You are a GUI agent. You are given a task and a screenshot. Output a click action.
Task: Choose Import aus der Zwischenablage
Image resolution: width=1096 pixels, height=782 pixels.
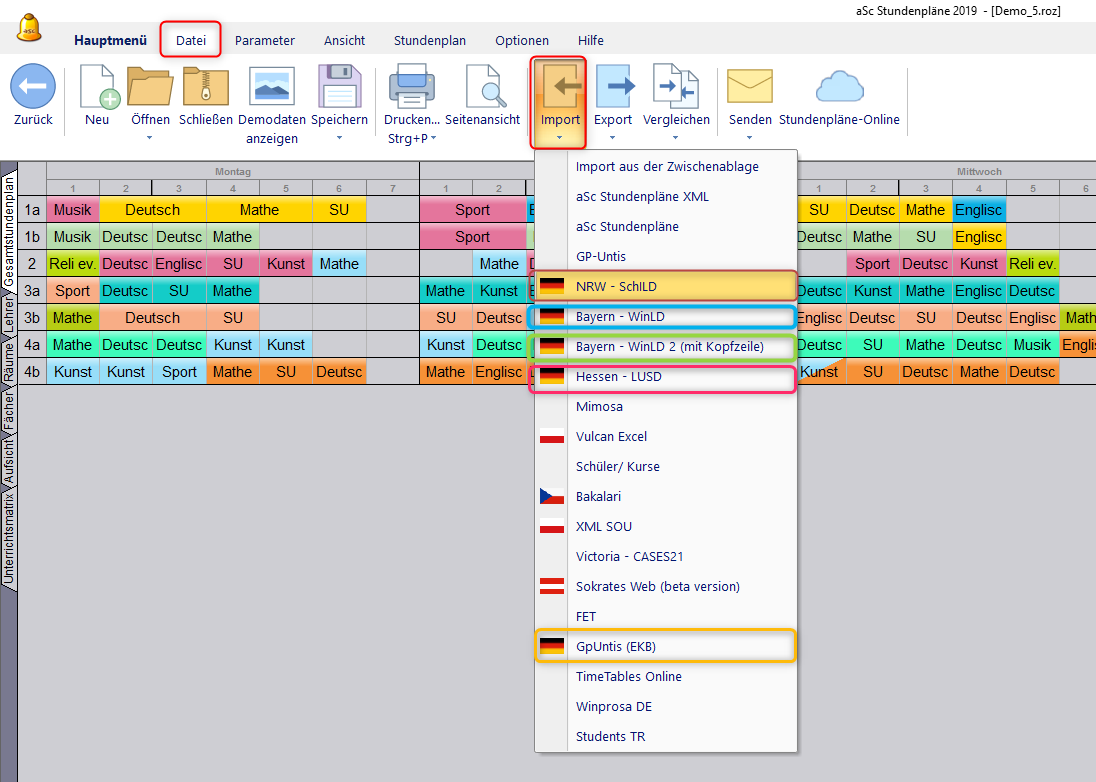click(x=666, y=166)
